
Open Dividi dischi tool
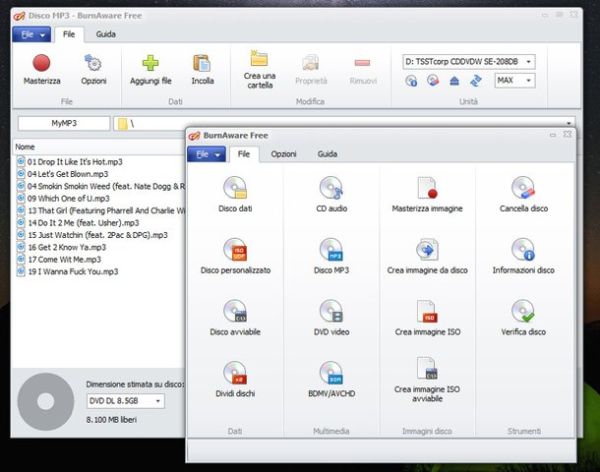(235, 379)
